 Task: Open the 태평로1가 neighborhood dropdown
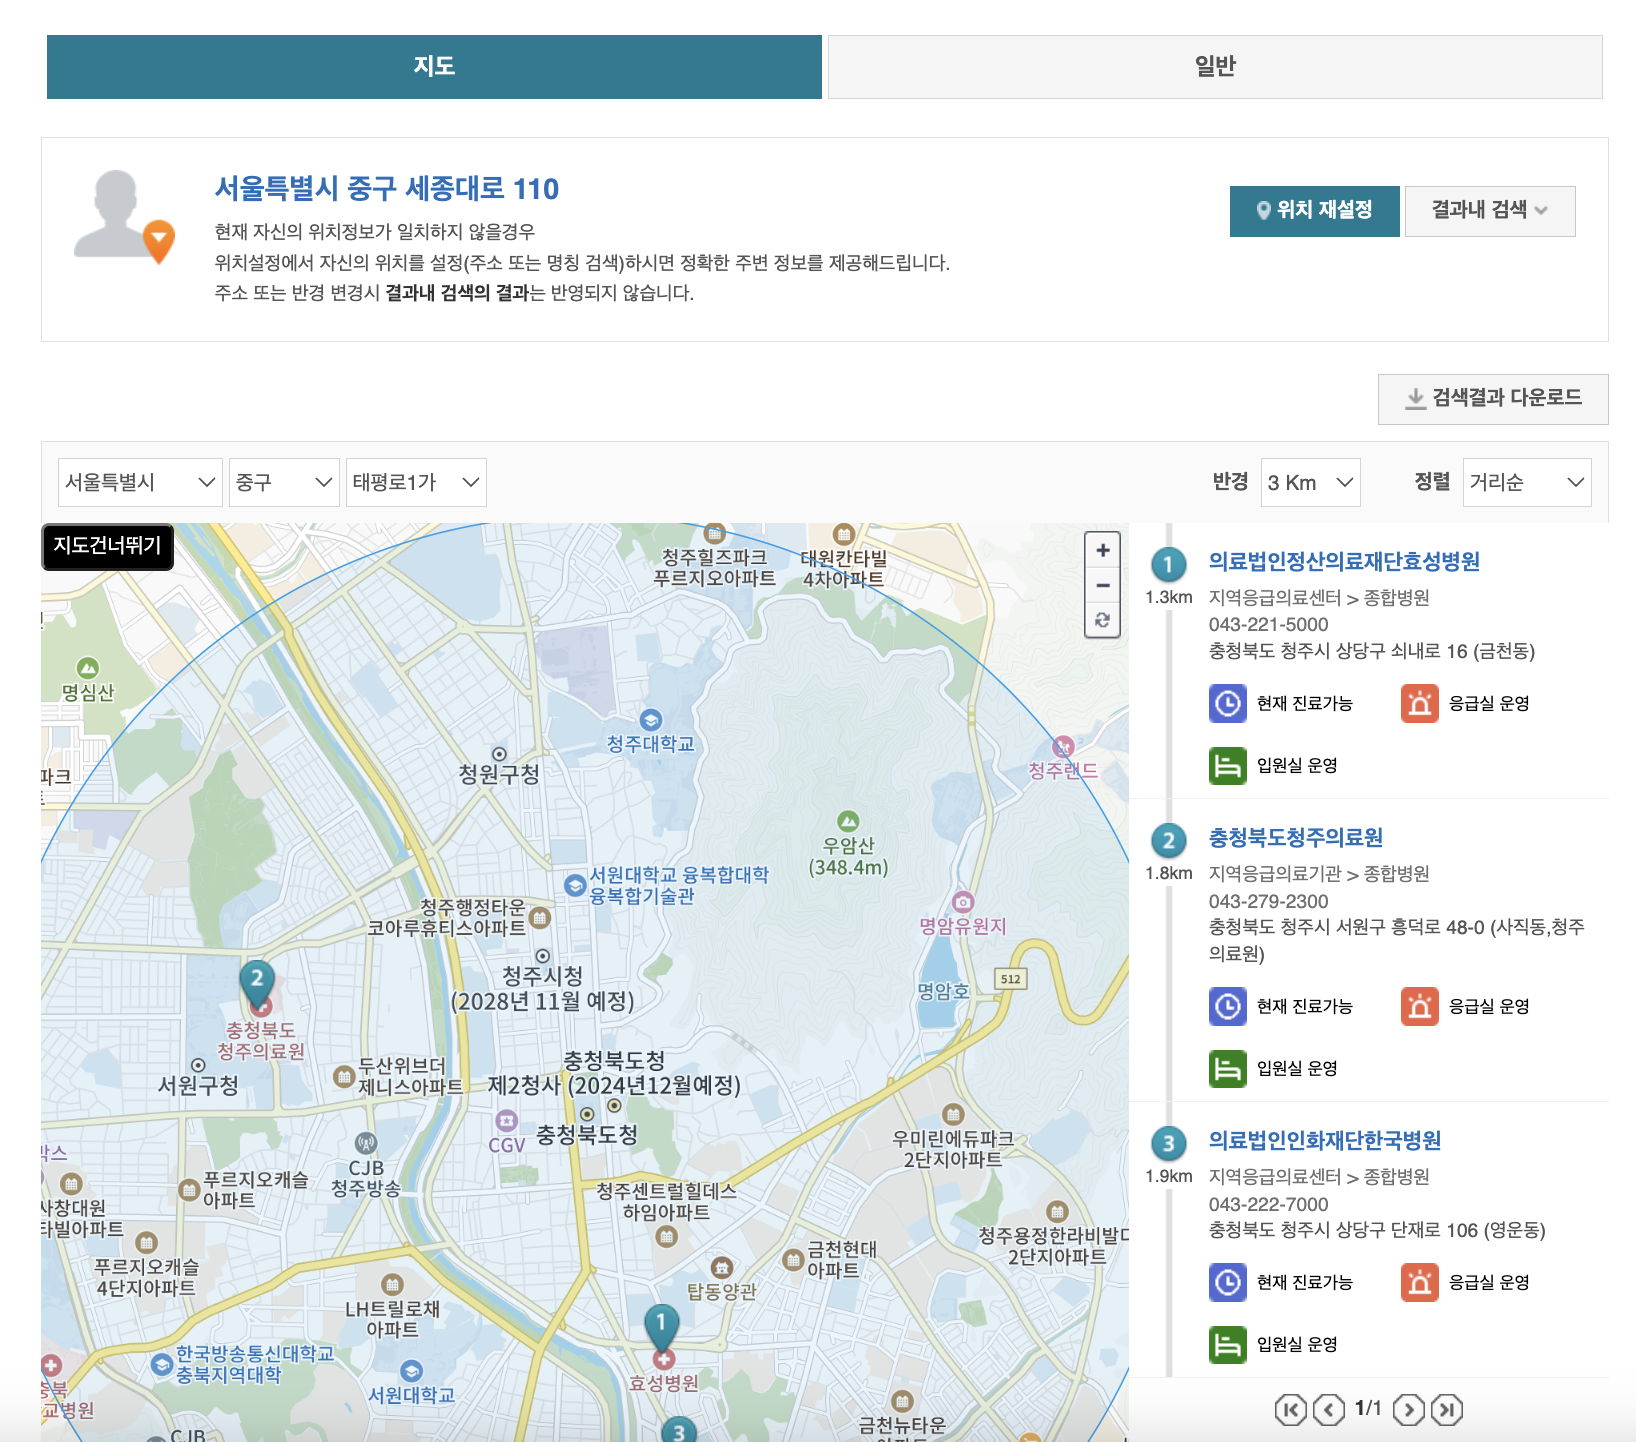[x=416, y=482]
